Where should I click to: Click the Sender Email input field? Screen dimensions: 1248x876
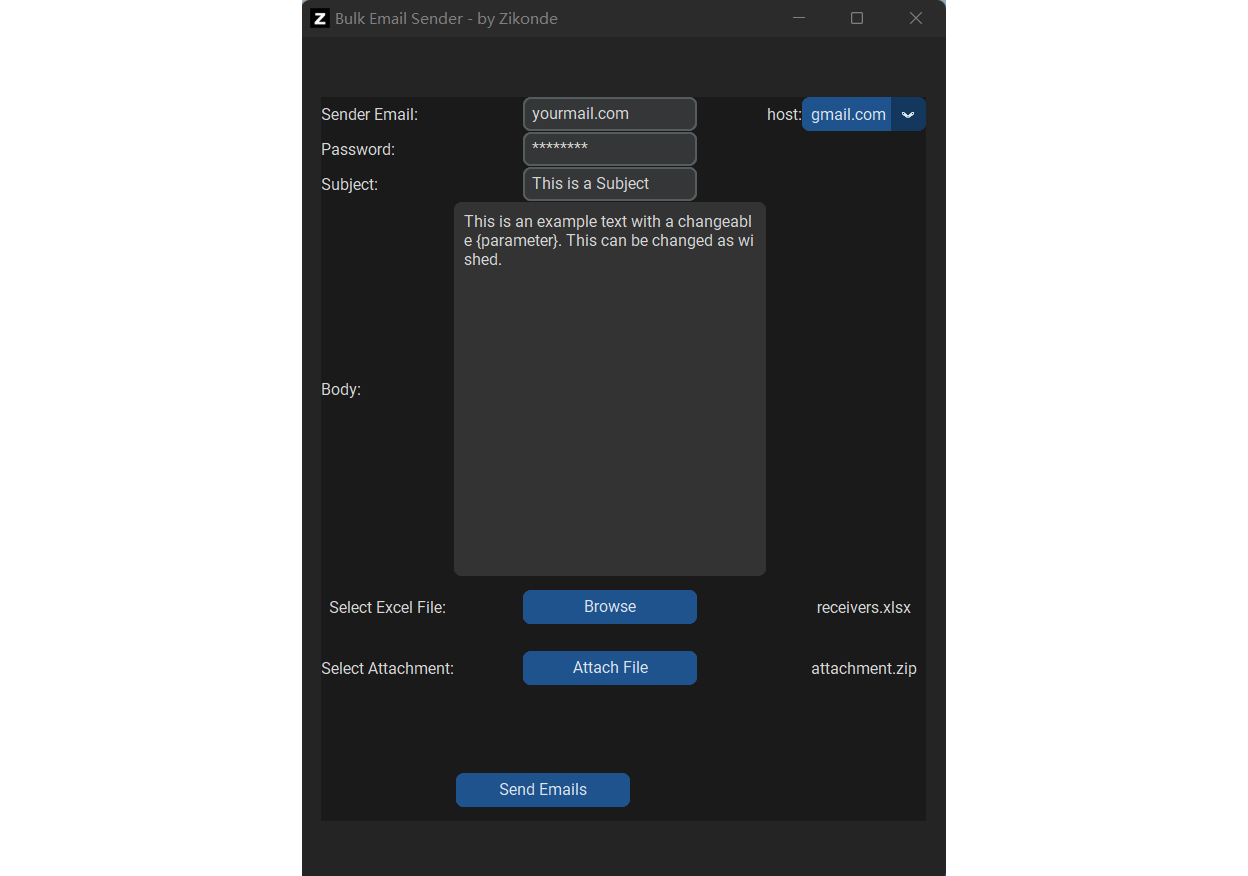tap(609, 113)
